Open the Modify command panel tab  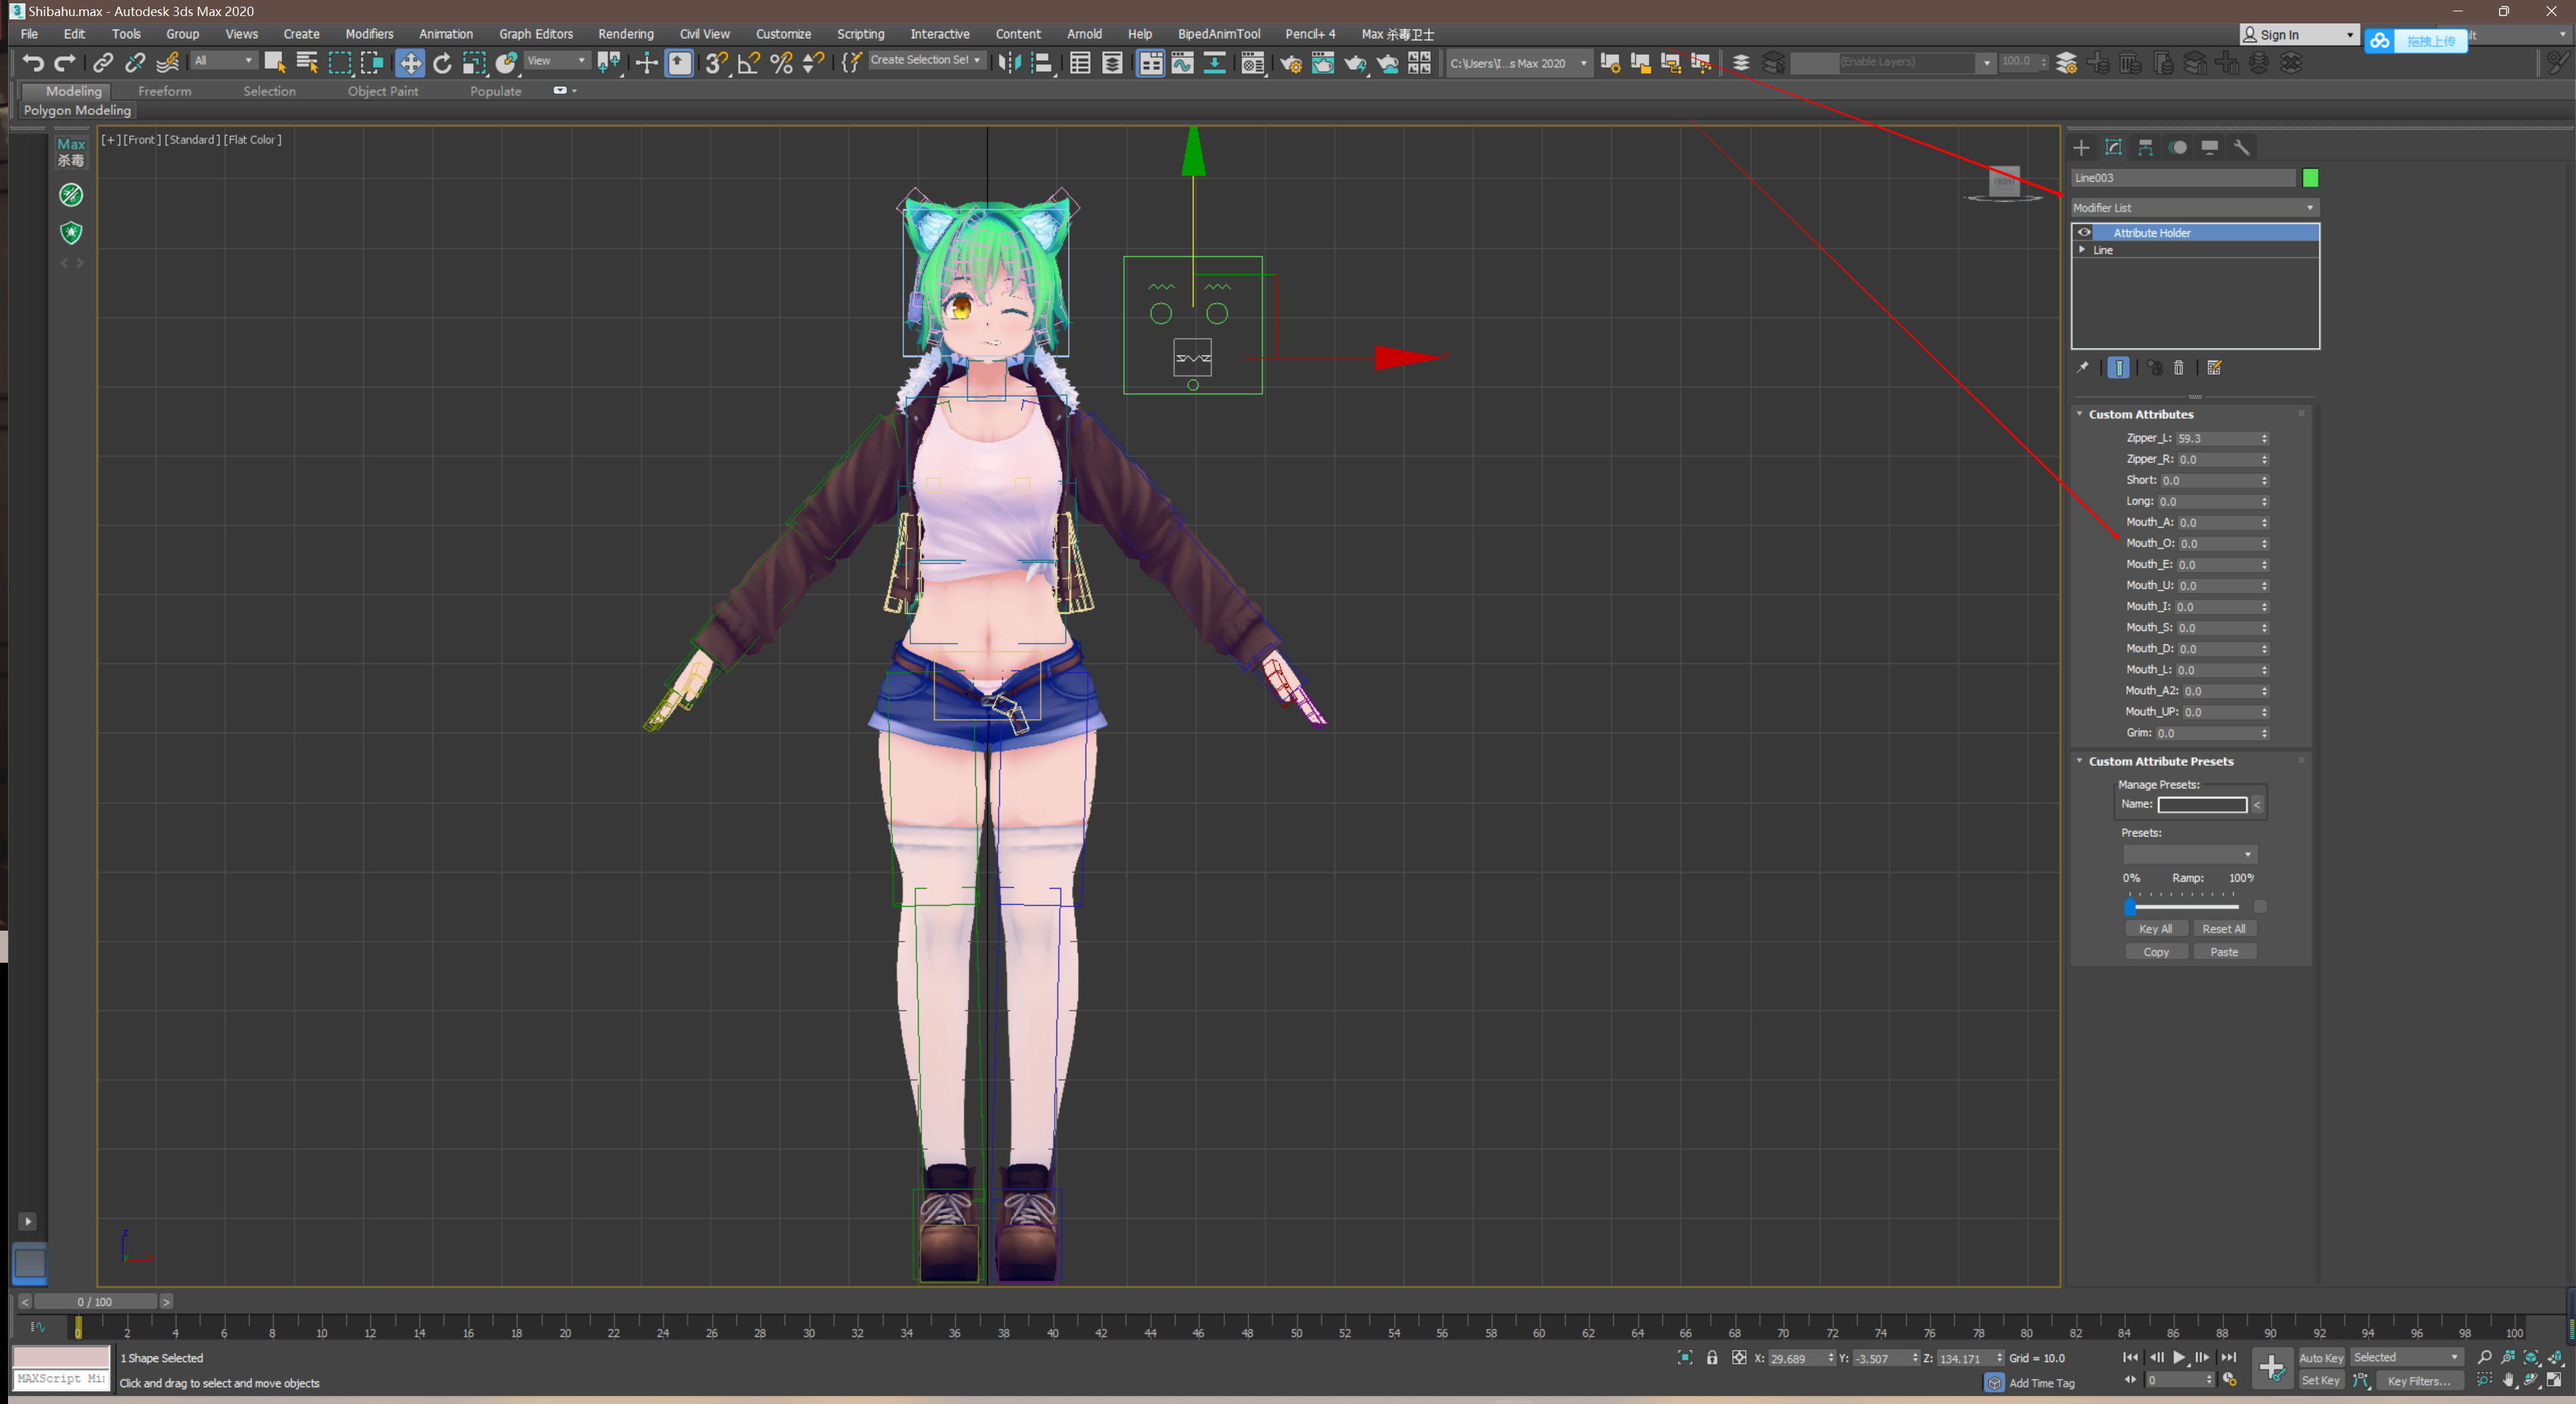coord(2113,147)
